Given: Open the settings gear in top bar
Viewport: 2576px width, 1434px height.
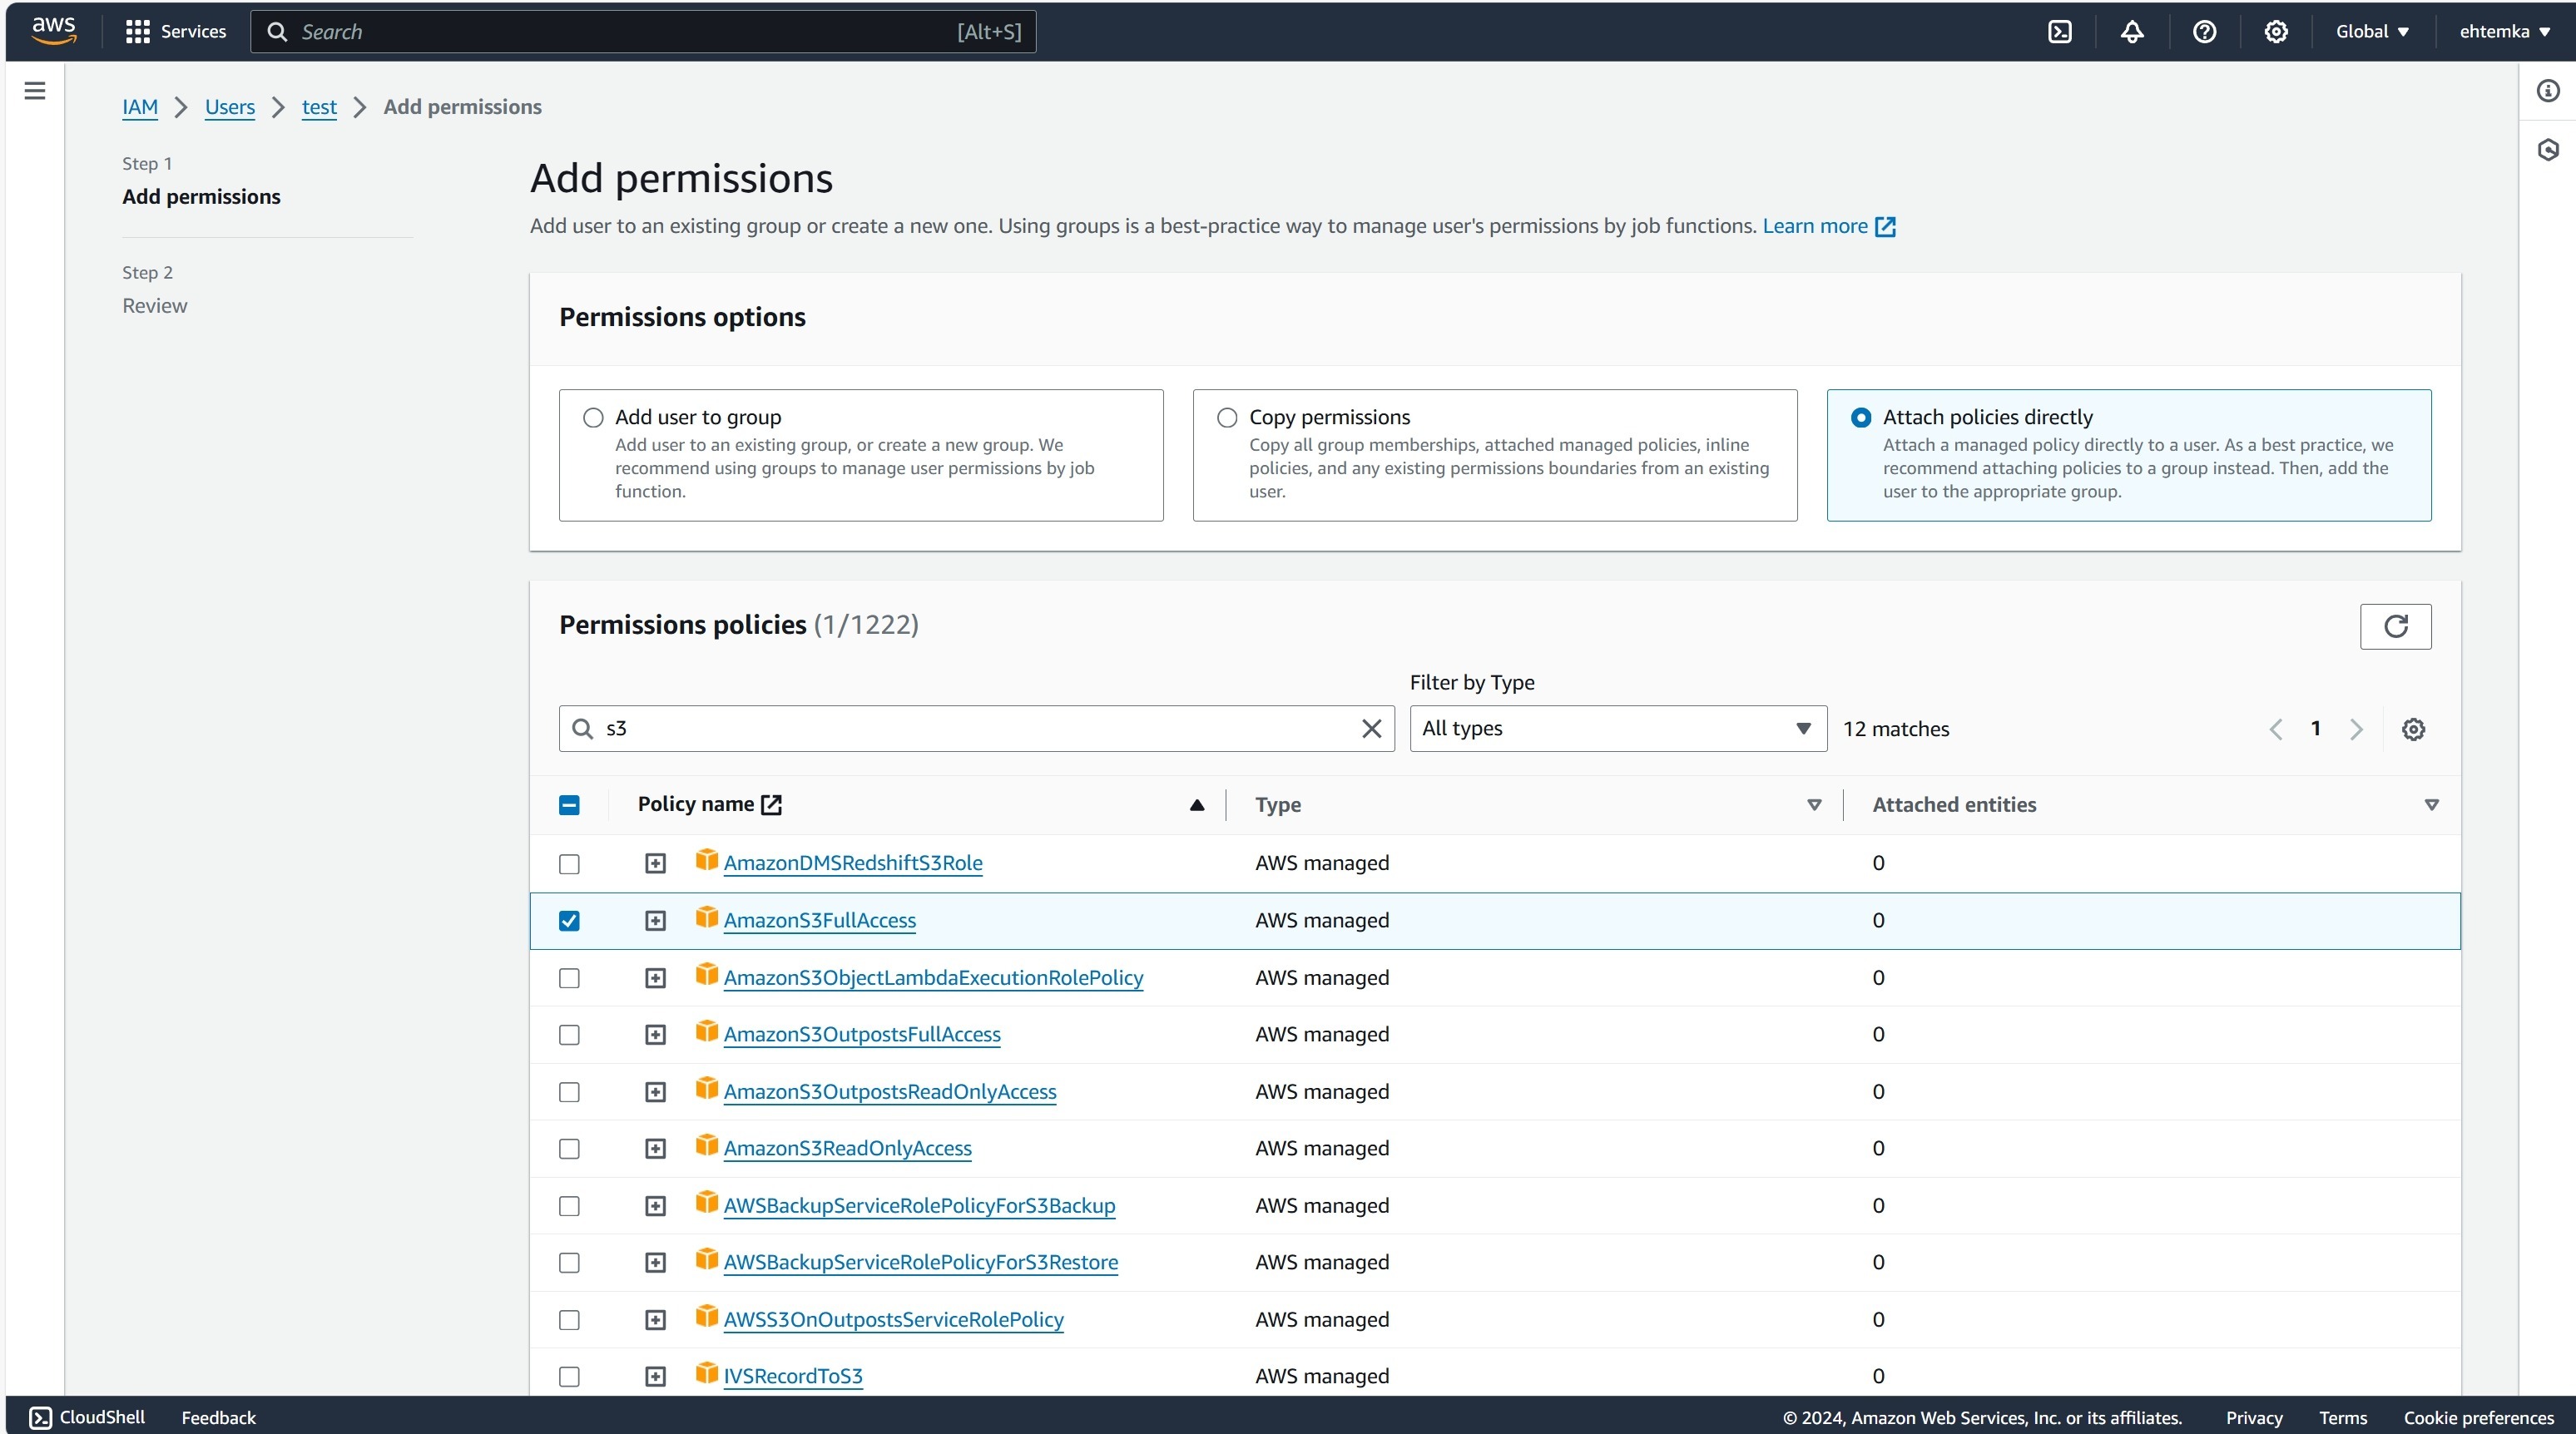Looking at the screenshot, I should pyautogui.click(x=2276, y=32).
